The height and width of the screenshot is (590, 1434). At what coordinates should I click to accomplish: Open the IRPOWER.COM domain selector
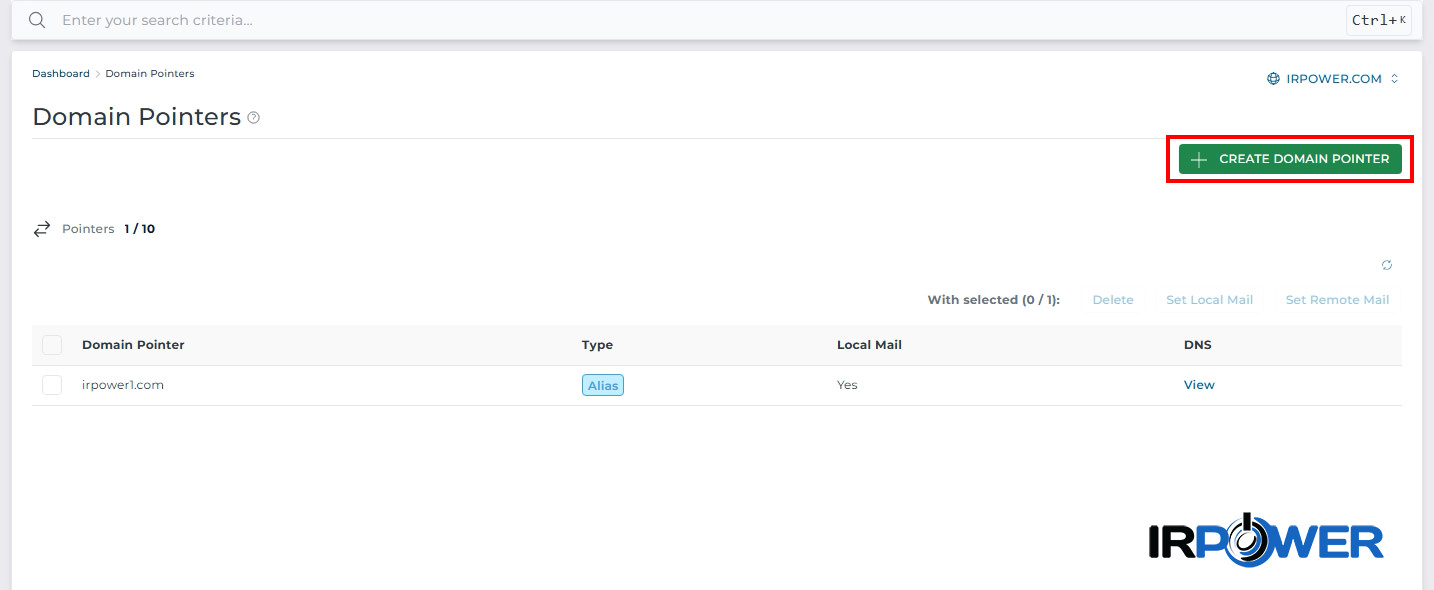1333,78
